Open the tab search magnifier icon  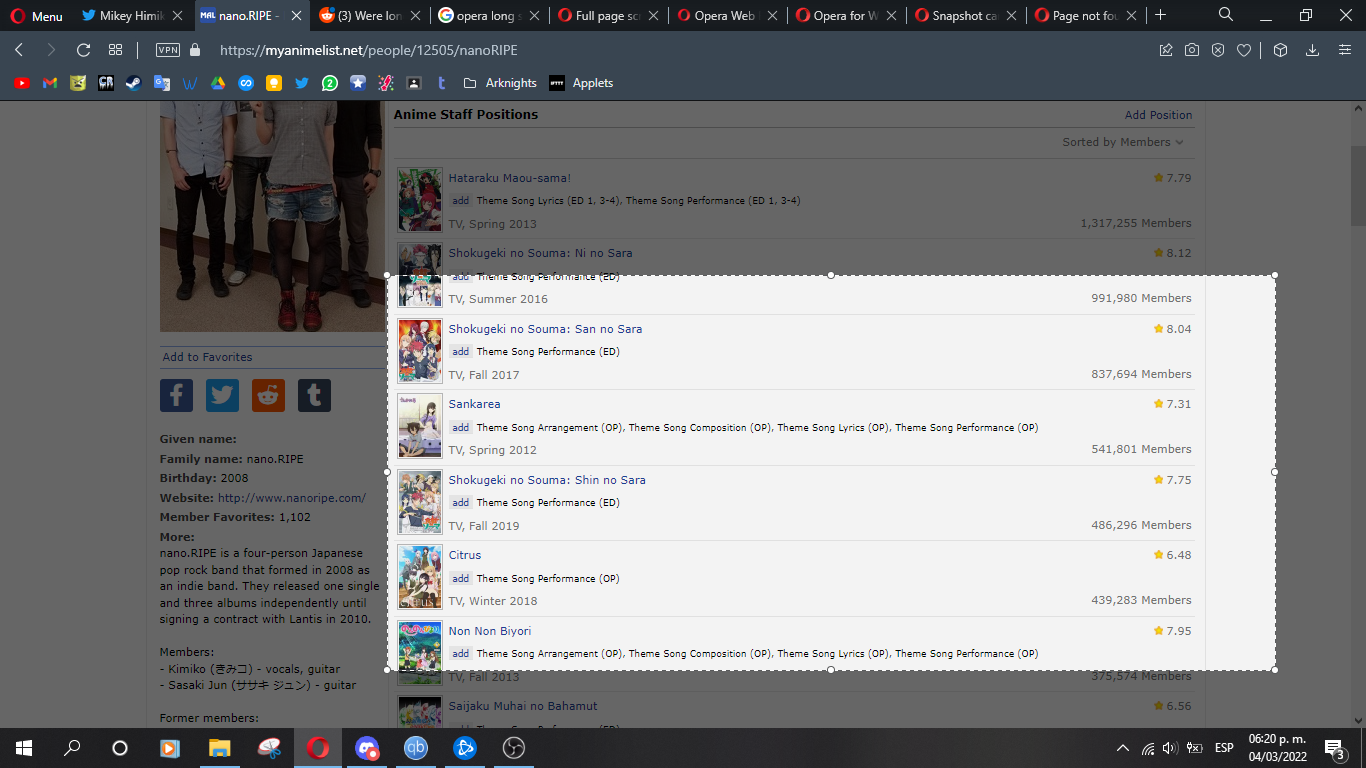(1226, 15)
